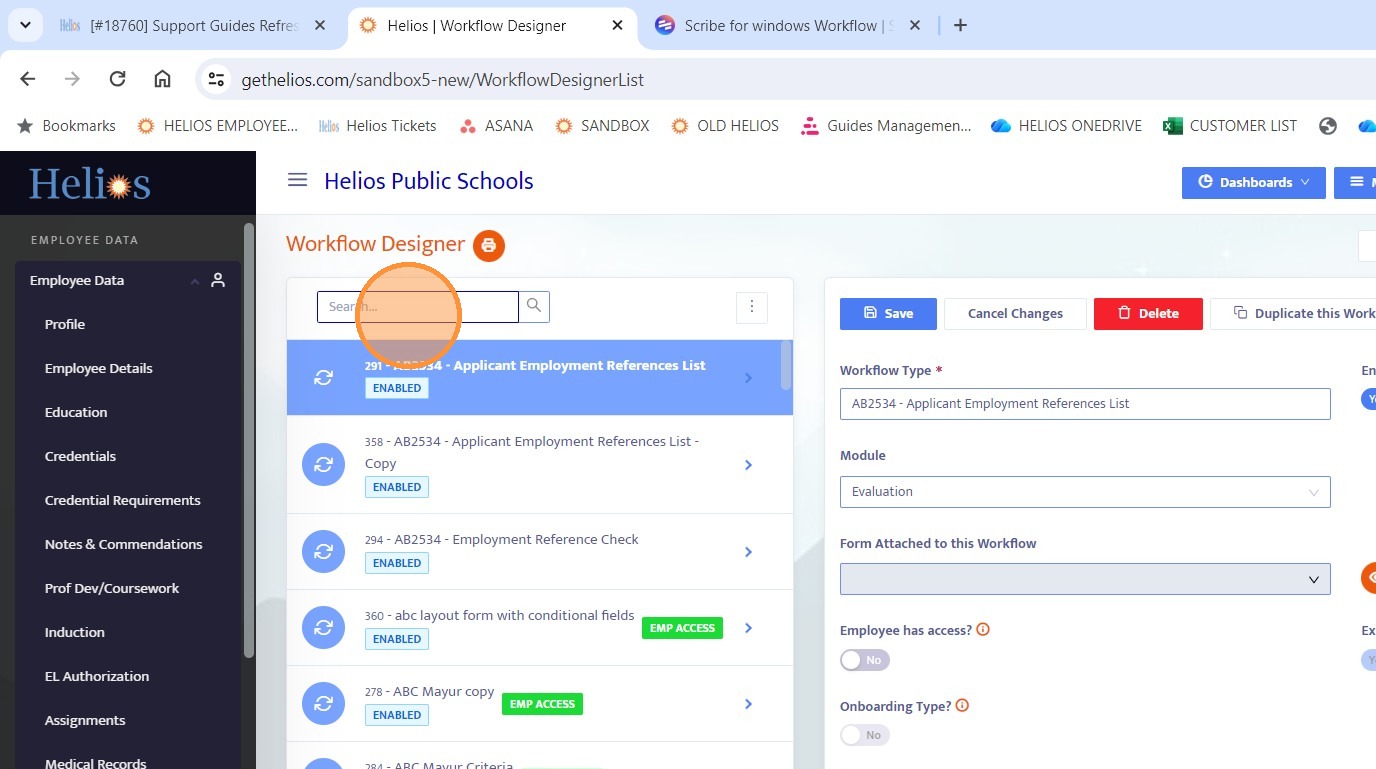Open the Form Attached to this Workflow dropdown
This screenshot has width=1376, height=769.
click(1085, 579)
